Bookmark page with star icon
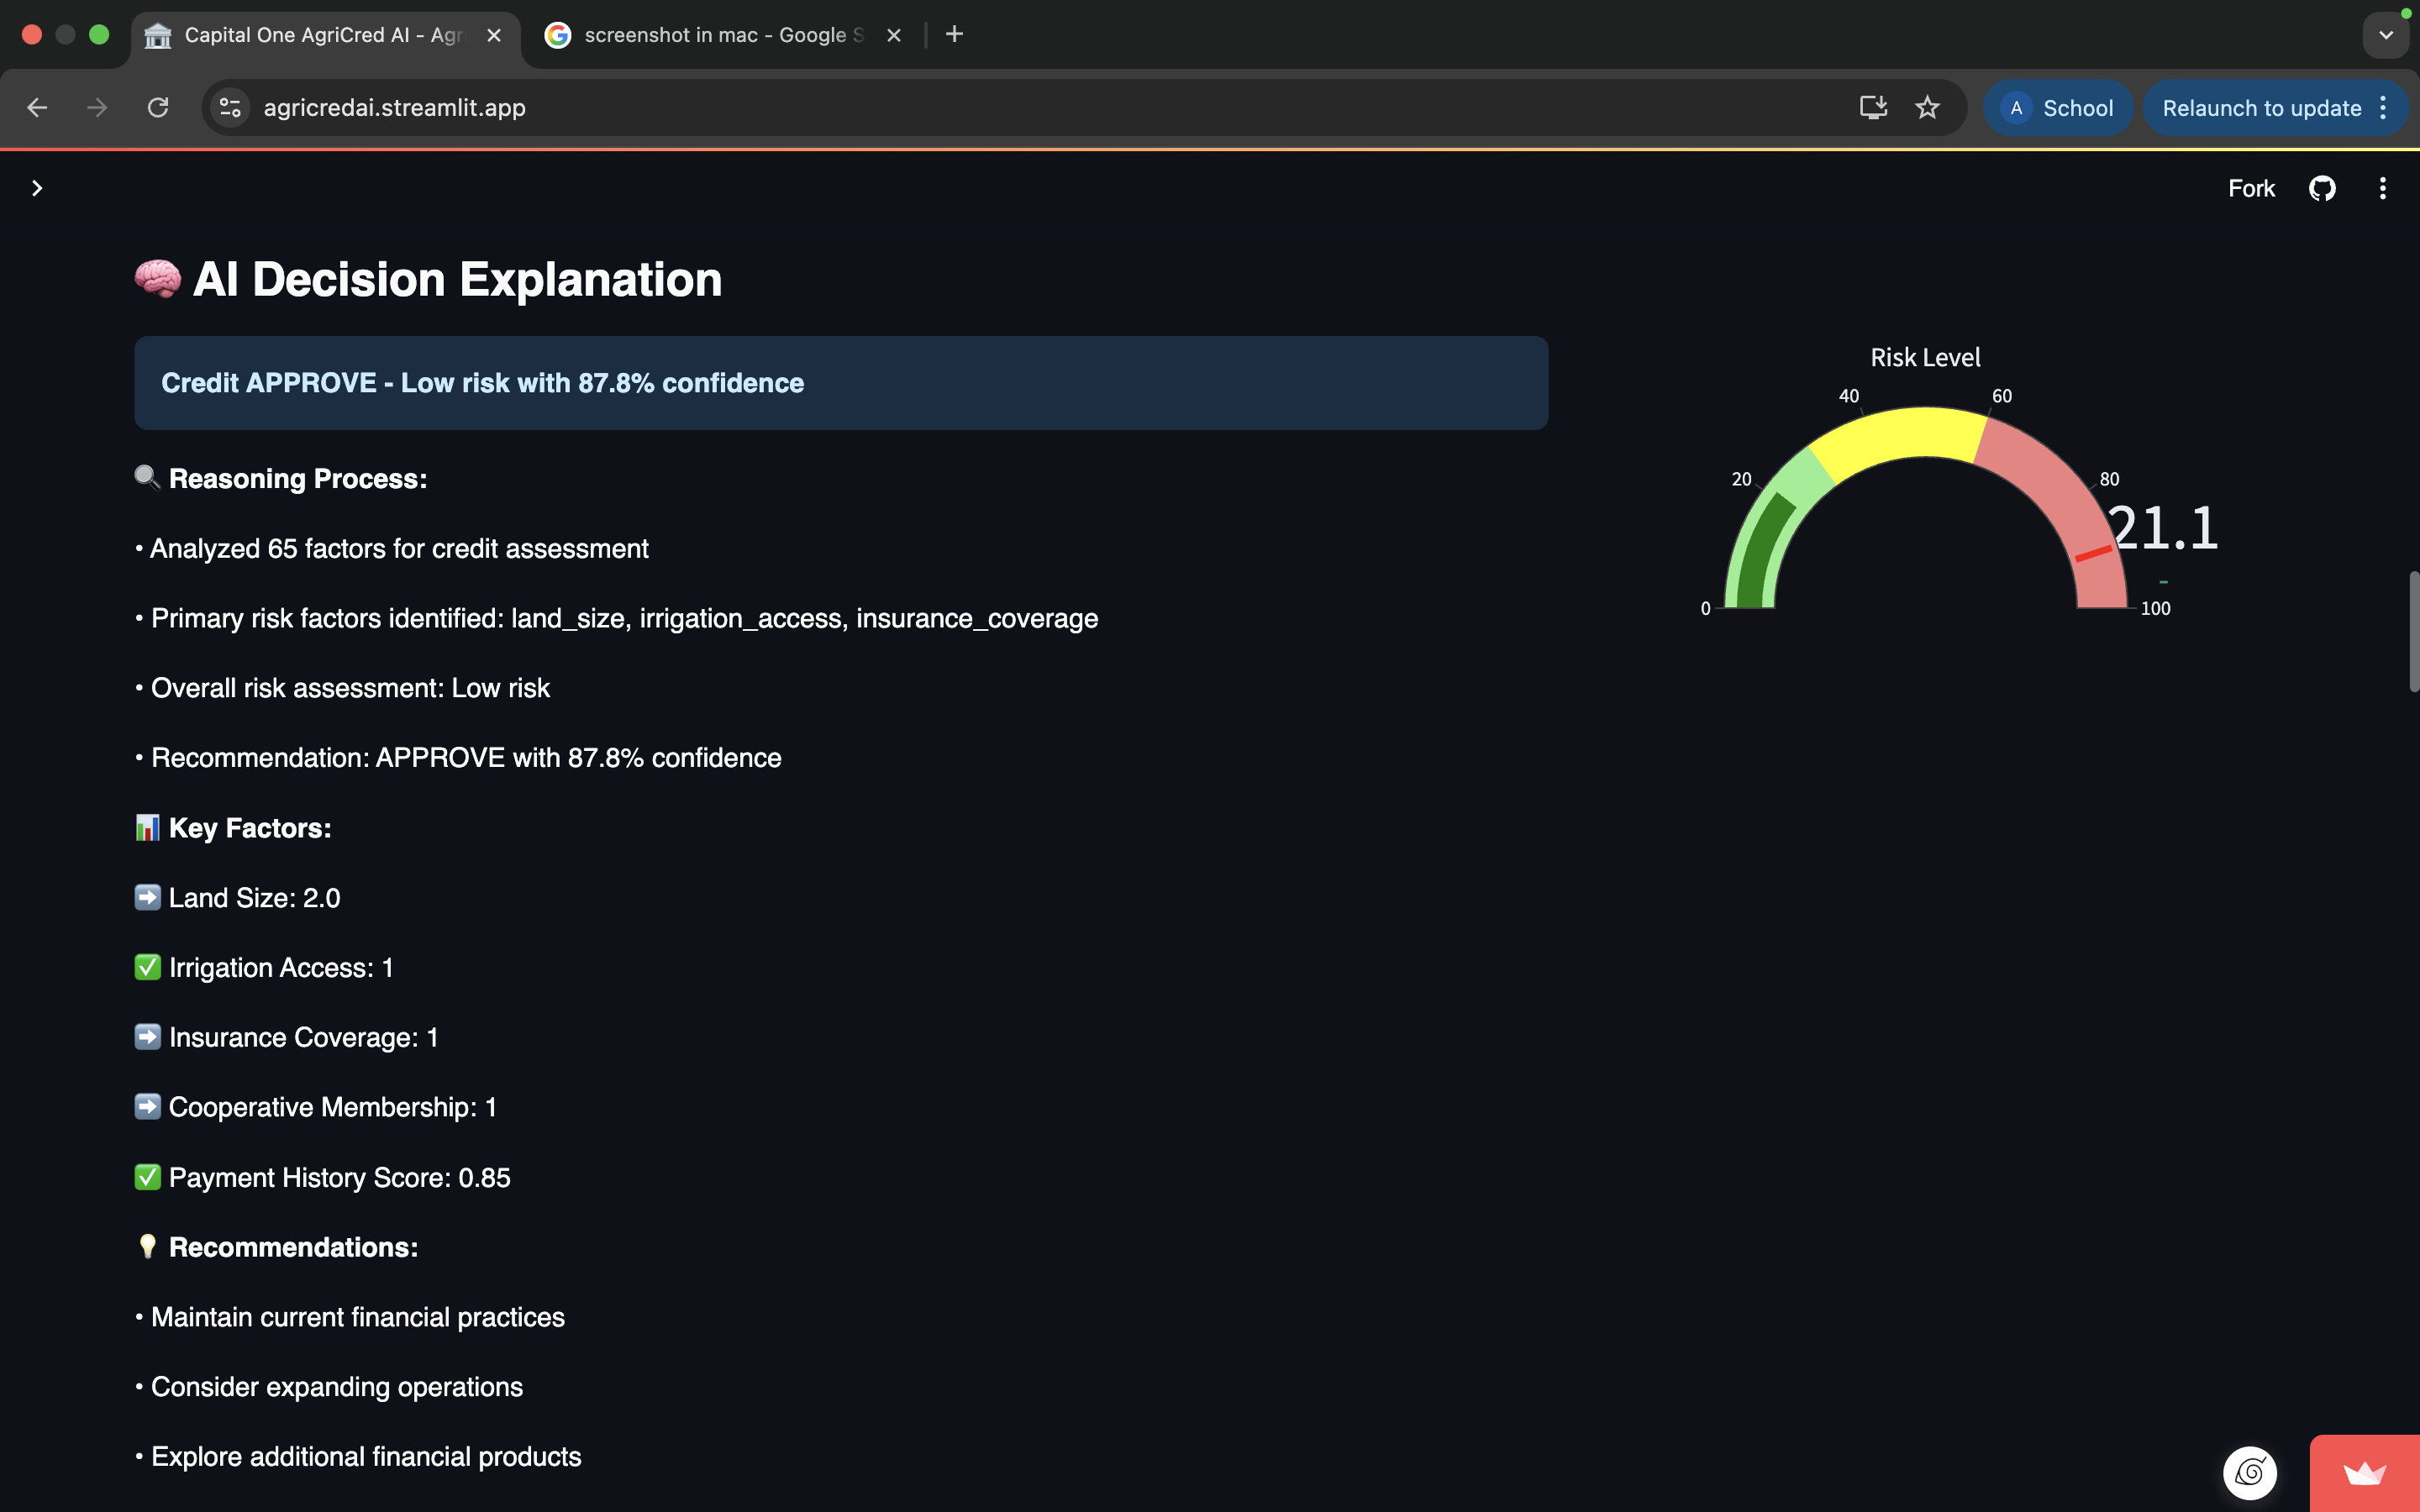 pyautogui.click(x=1927, y=108)
